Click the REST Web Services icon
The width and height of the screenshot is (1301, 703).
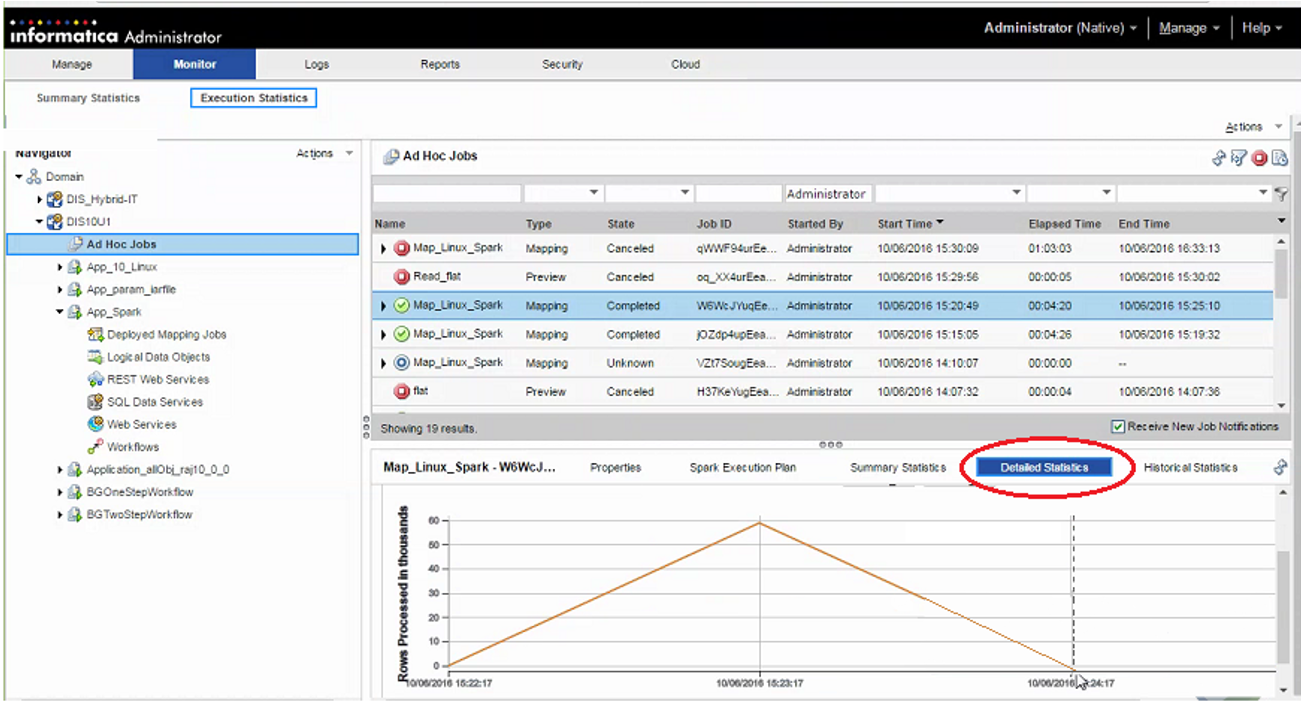pos(96,380)
